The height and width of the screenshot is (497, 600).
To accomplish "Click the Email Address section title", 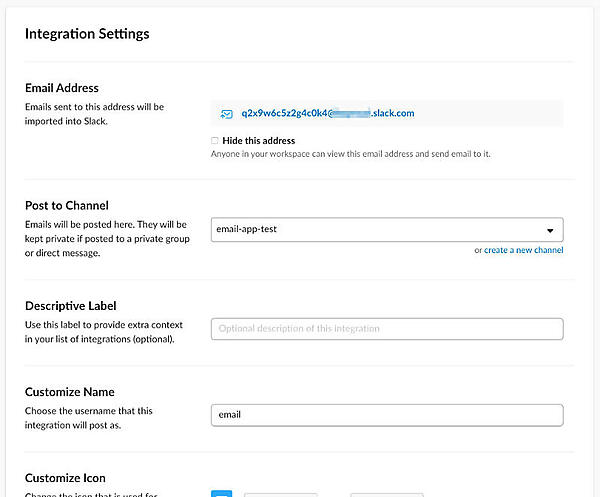I will 62,88.
